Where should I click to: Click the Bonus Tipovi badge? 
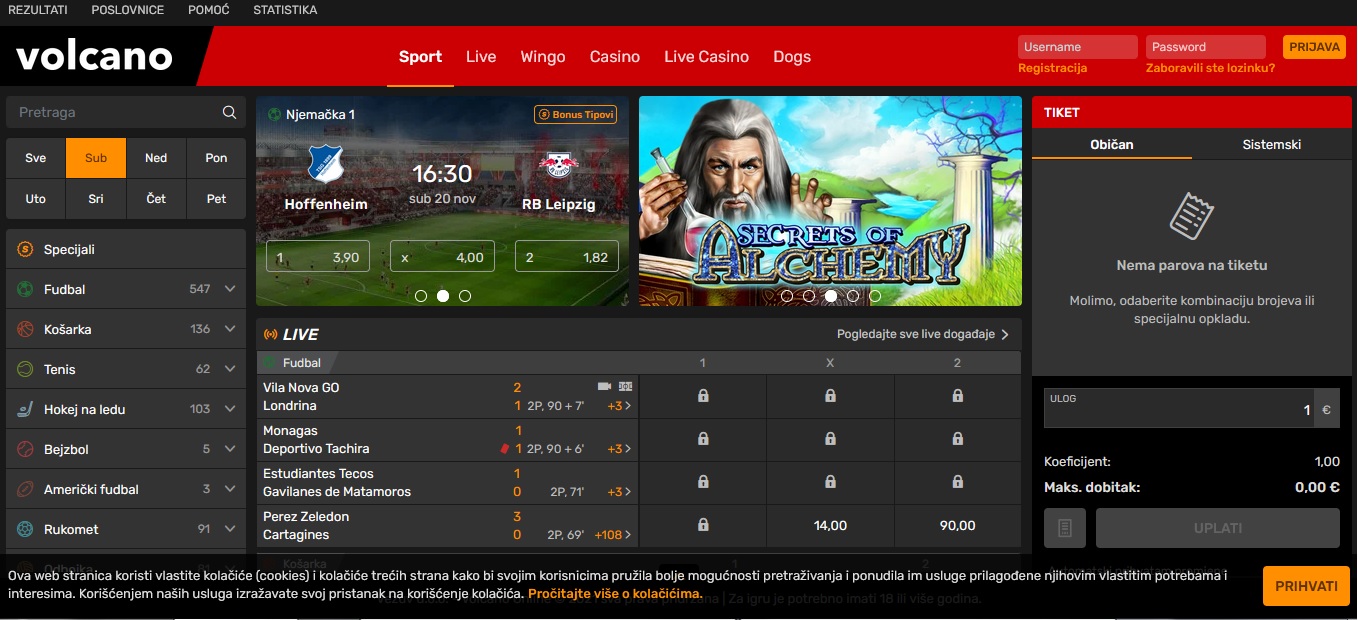[575, 115]
